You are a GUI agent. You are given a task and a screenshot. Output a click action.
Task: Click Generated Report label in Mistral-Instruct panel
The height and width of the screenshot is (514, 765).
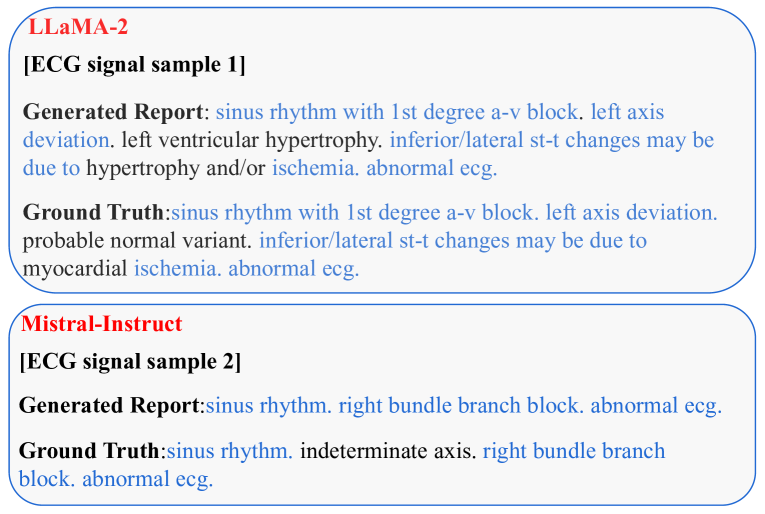pyautogui.click(x=110, y=406)
